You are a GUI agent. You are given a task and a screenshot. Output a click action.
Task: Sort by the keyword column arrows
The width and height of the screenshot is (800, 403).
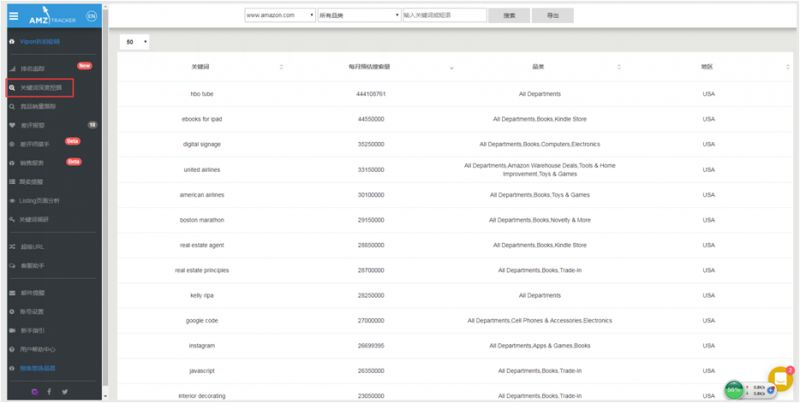pos(281,67)
